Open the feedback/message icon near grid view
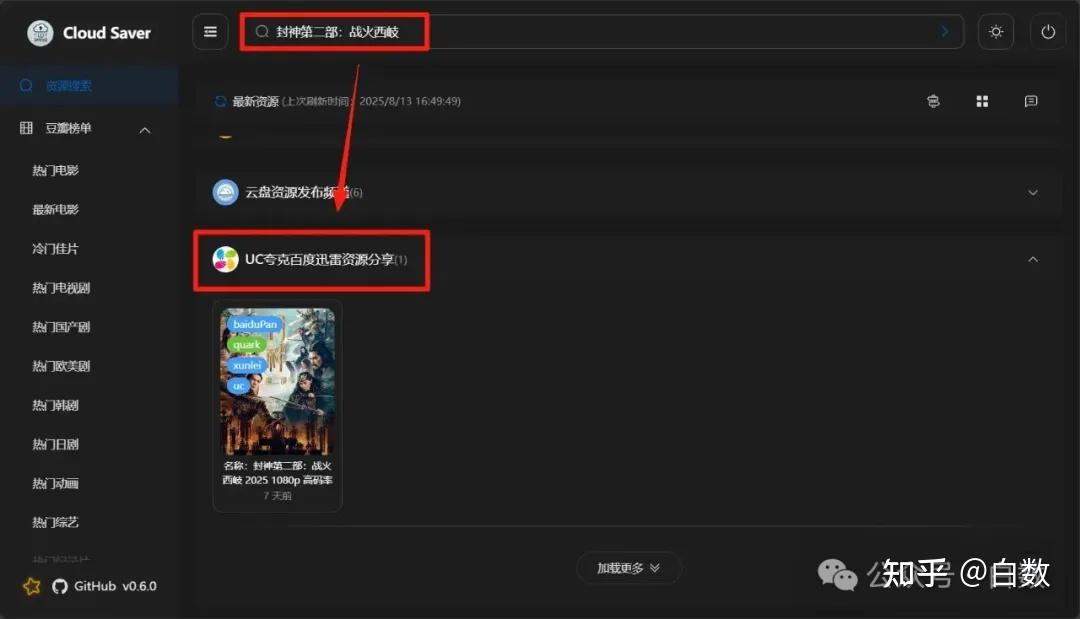The width and height of the screenshot is (1080, 619). [x=1030, y=101]
